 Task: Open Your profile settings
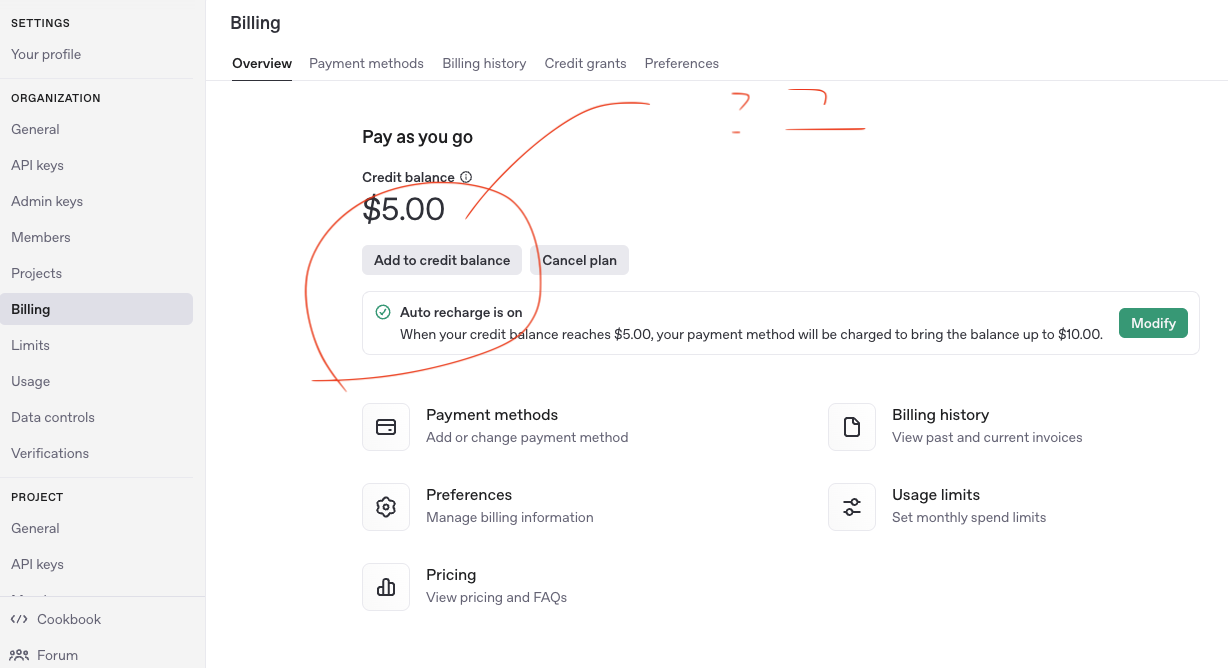46,54
